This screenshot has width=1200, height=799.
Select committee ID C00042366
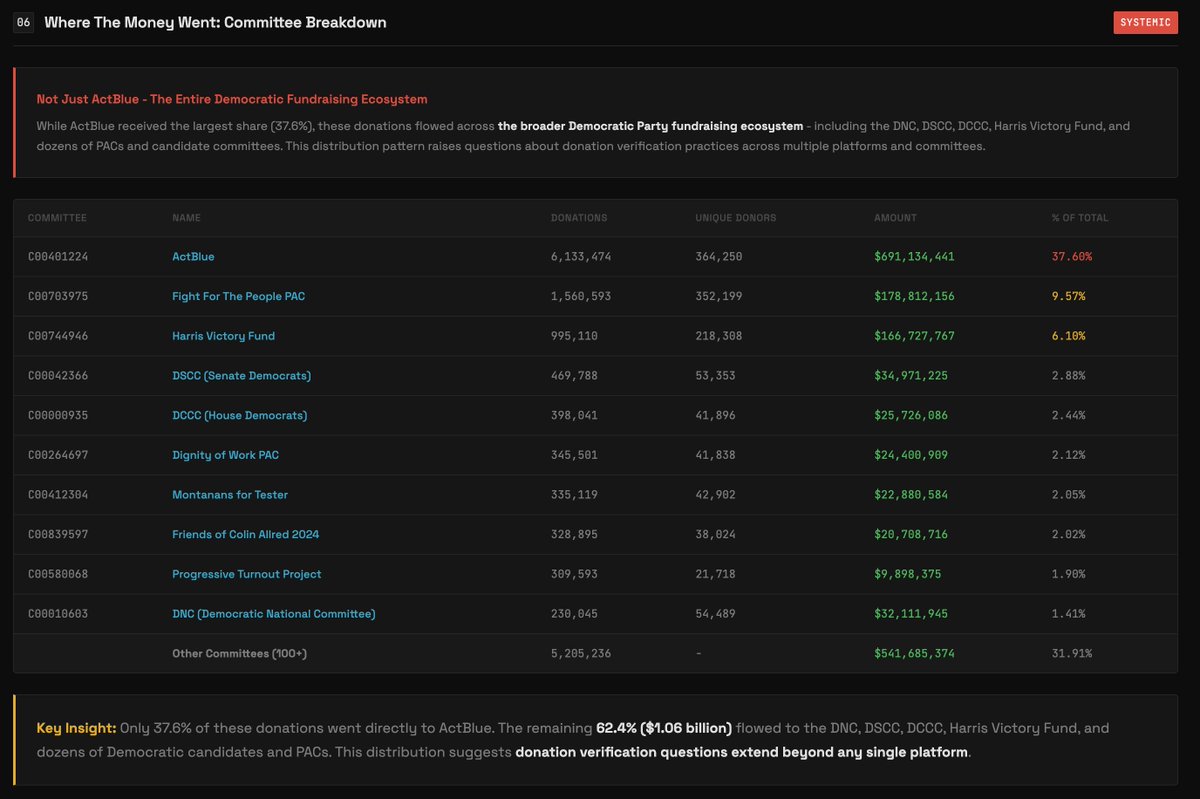click(x=58, y=376)
